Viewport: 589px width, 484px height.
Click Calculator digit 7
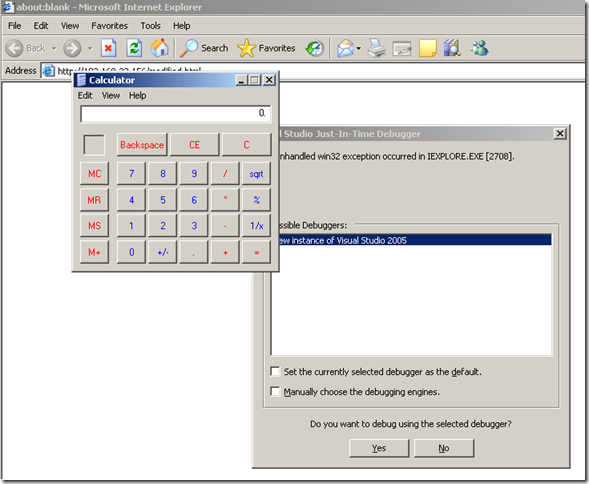[131, 174]
